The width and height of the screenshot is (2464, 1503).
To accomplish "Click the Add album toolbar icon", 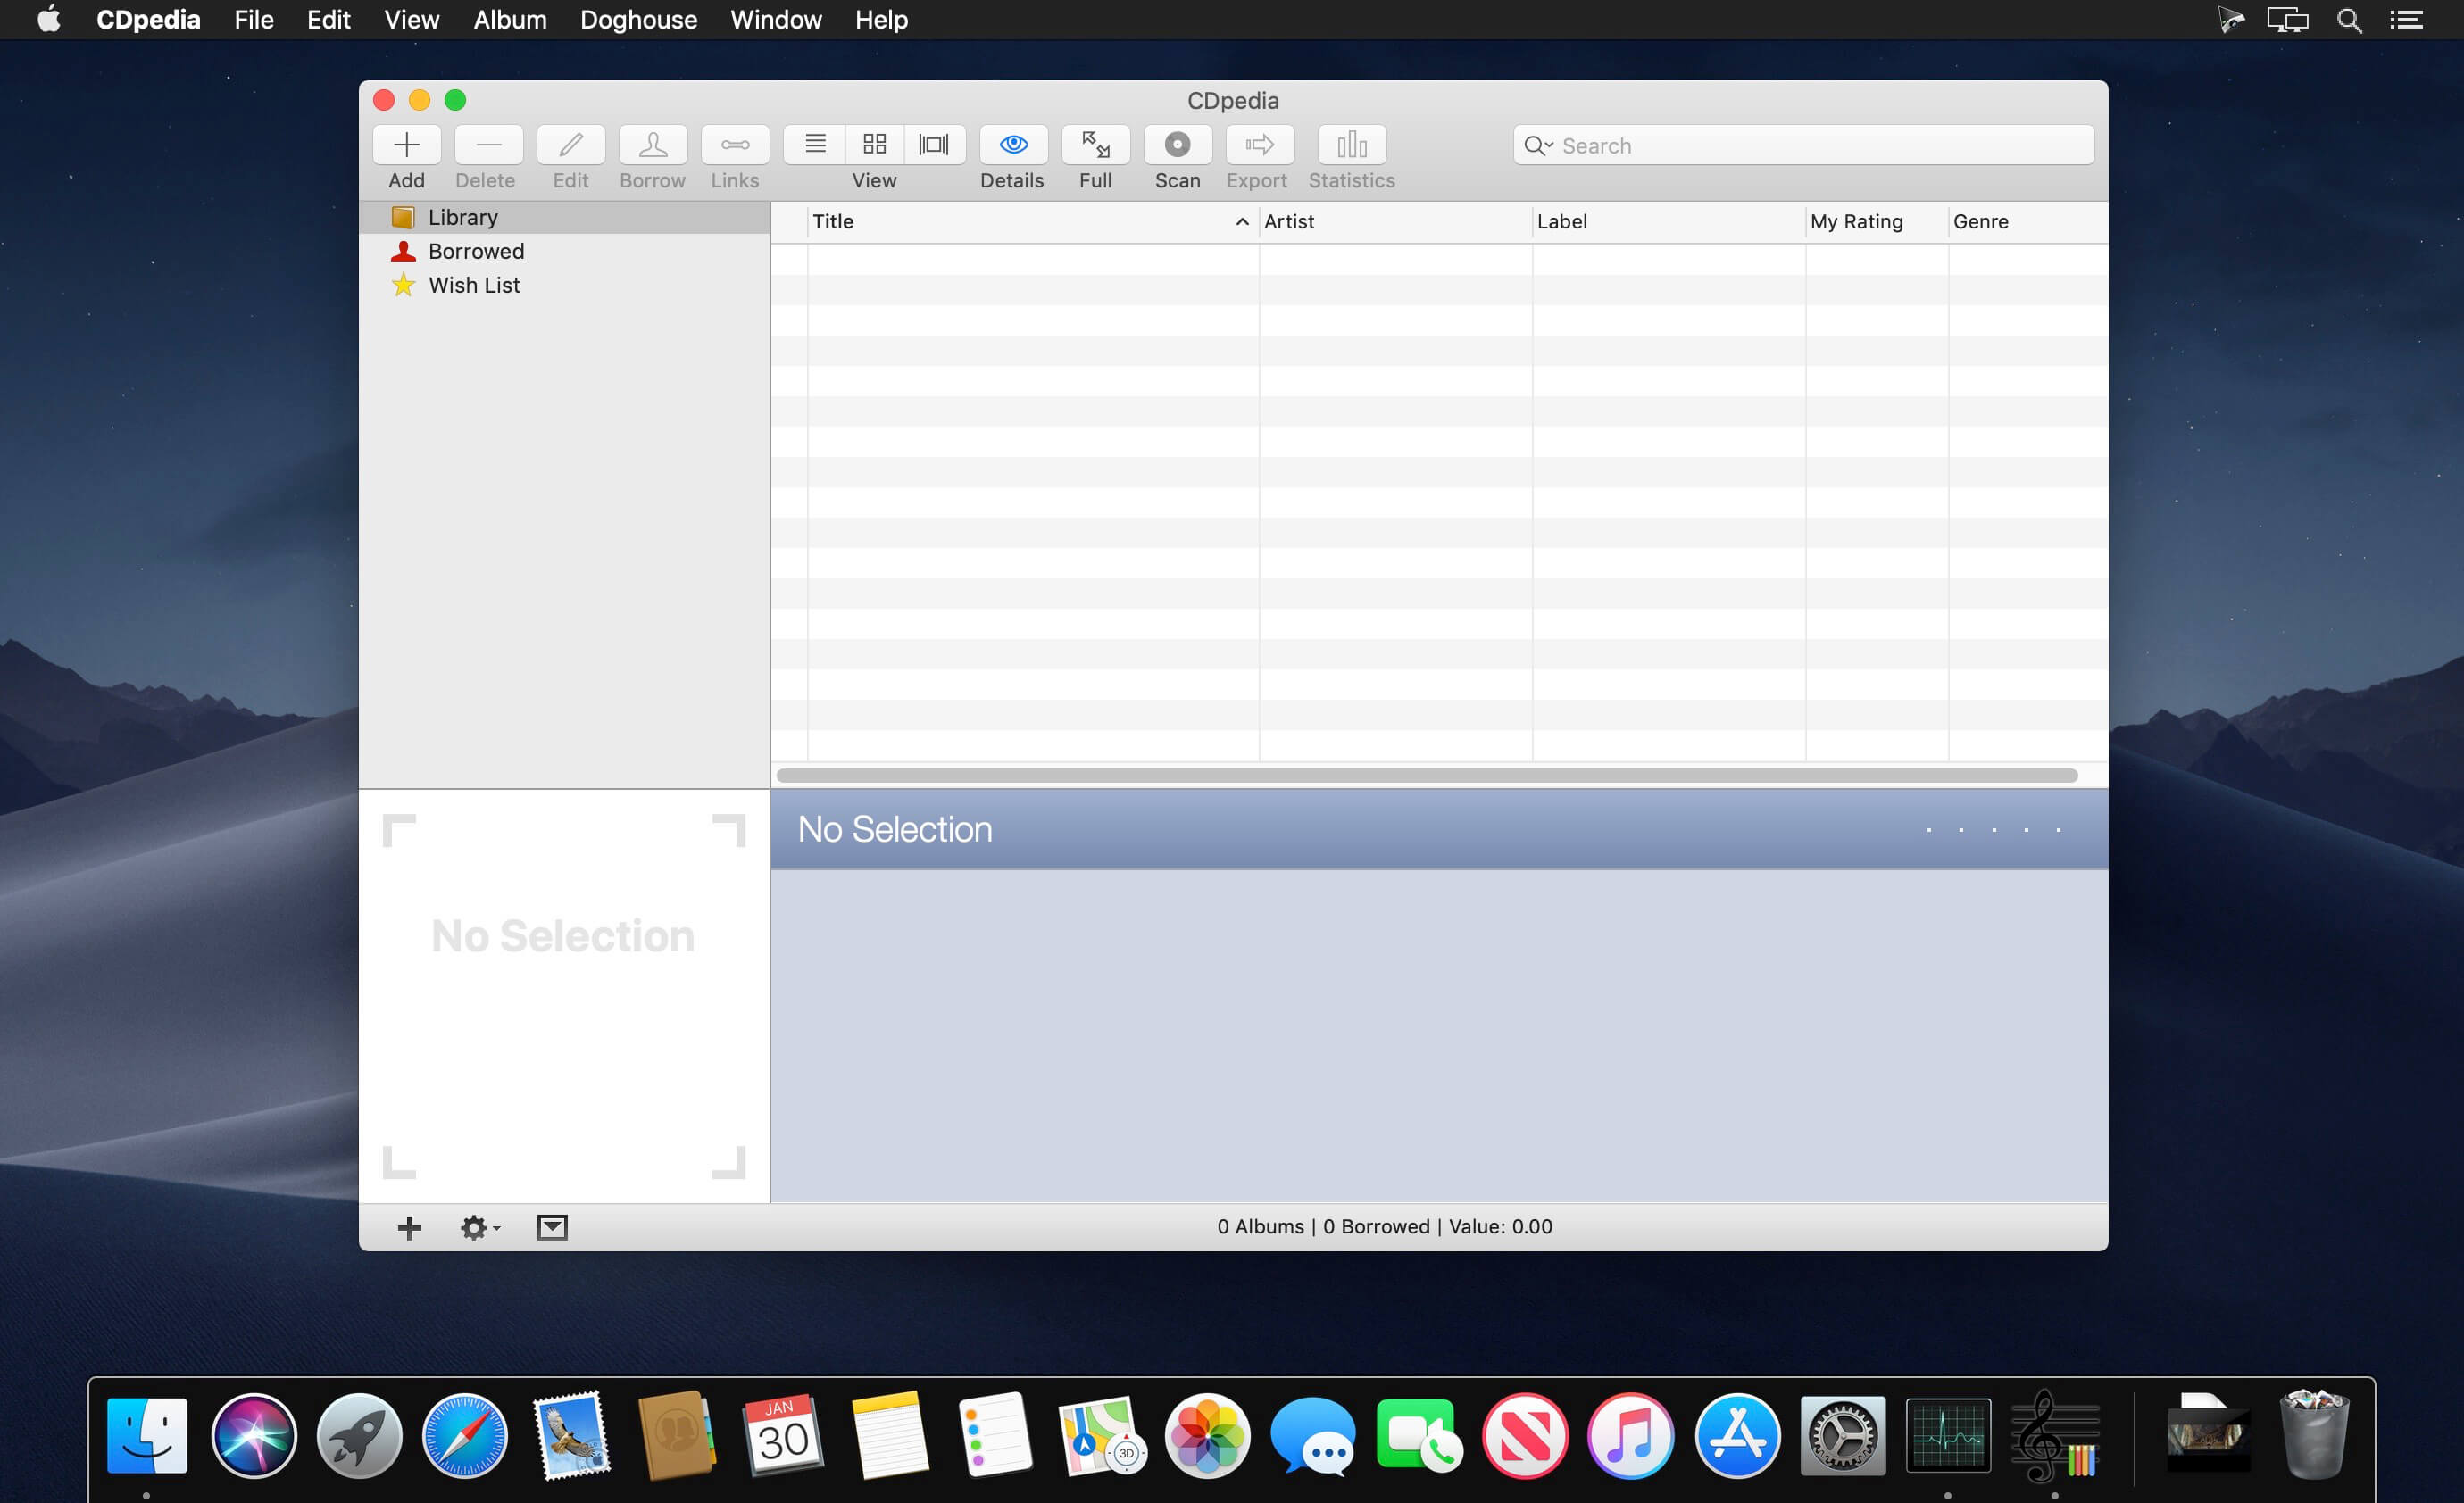I will 406,145.
